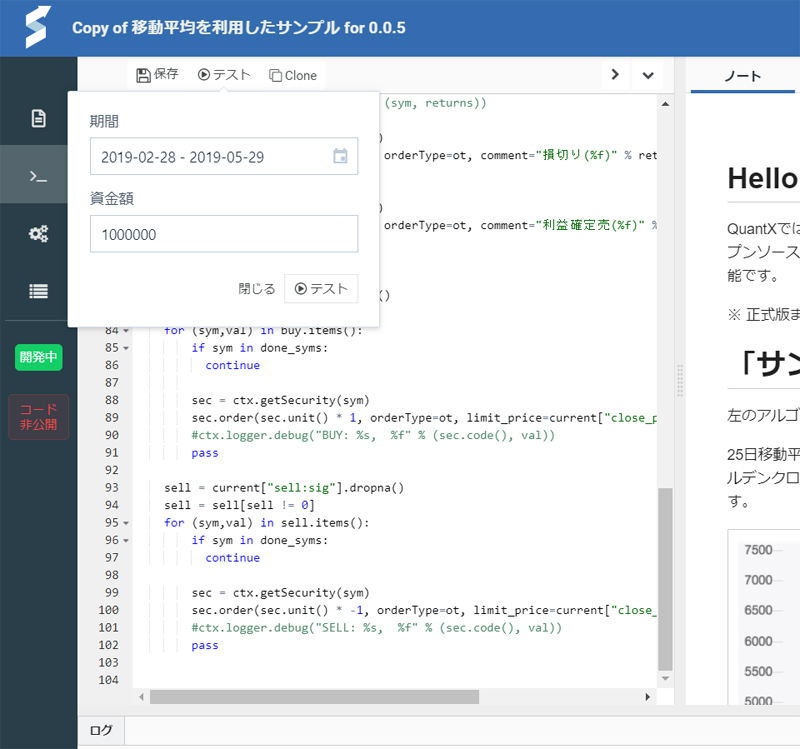Collapse the fold arrow on line 85
Viewport: 800px width, 749px height.
coord(126,348)
